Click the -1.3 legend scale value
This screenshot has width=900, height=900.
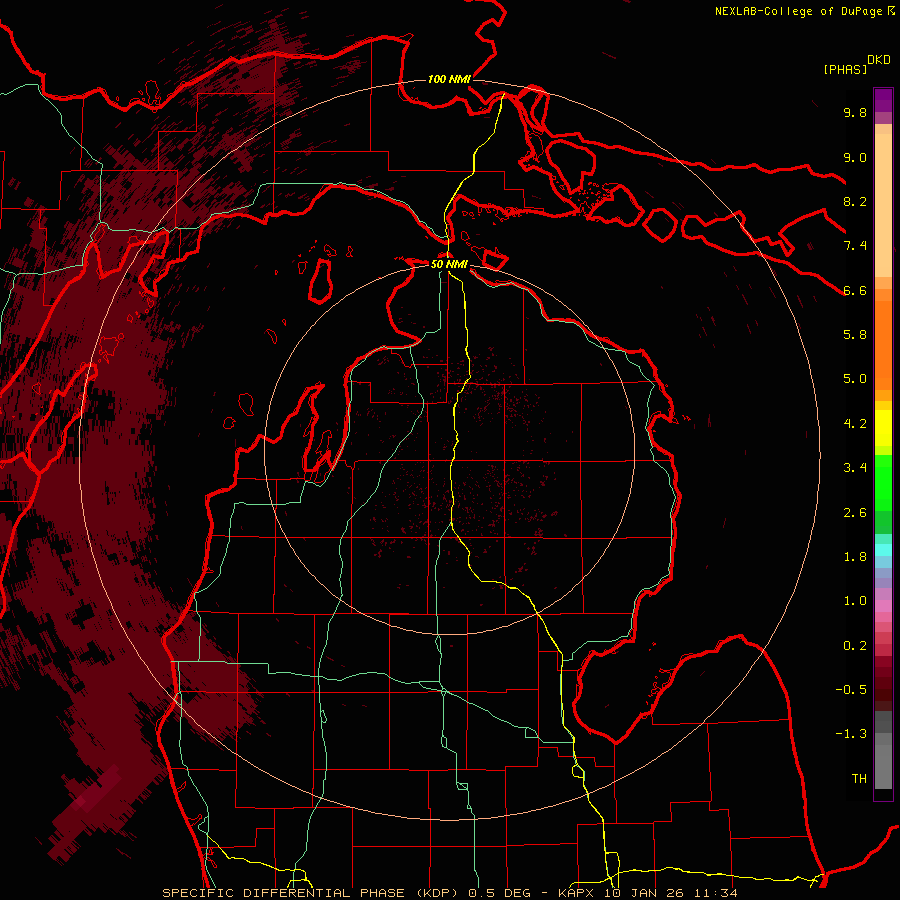[851, 734]
